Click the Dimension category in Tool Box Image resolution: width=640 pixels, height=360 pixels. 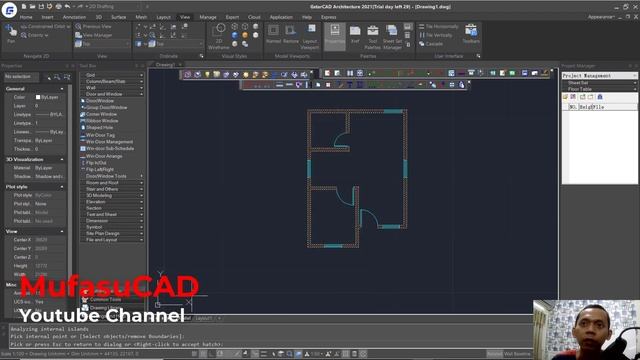[112, 221]
